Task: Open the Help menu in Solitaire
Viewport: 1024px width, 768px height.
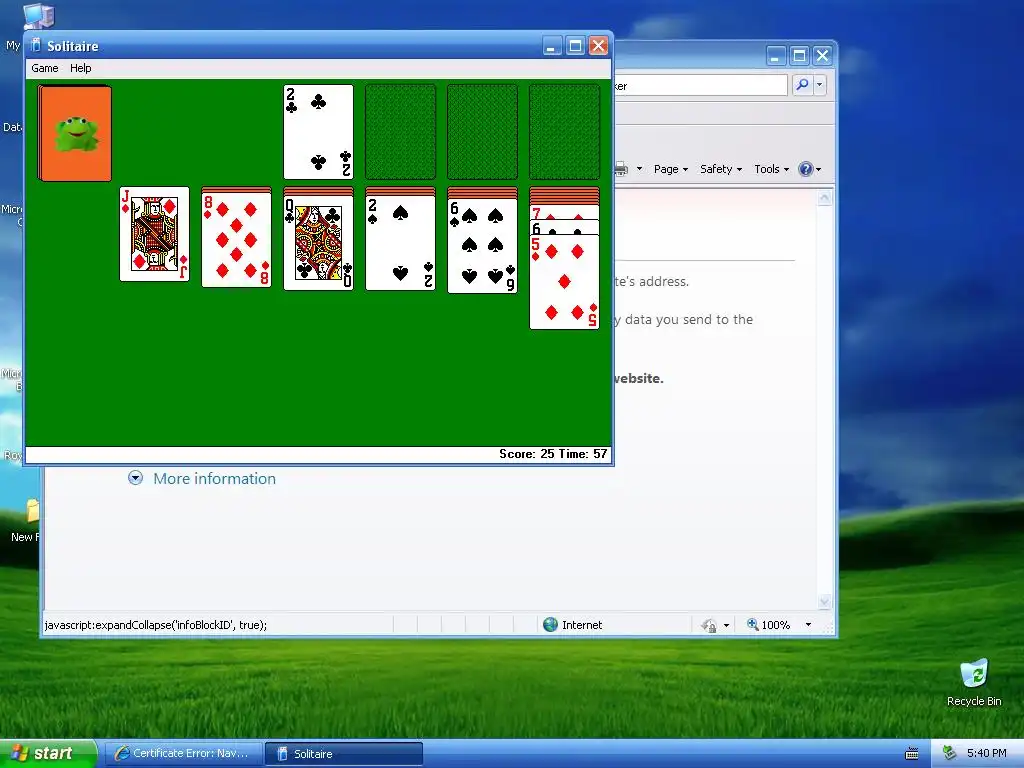Action: [x=80, y=68]
